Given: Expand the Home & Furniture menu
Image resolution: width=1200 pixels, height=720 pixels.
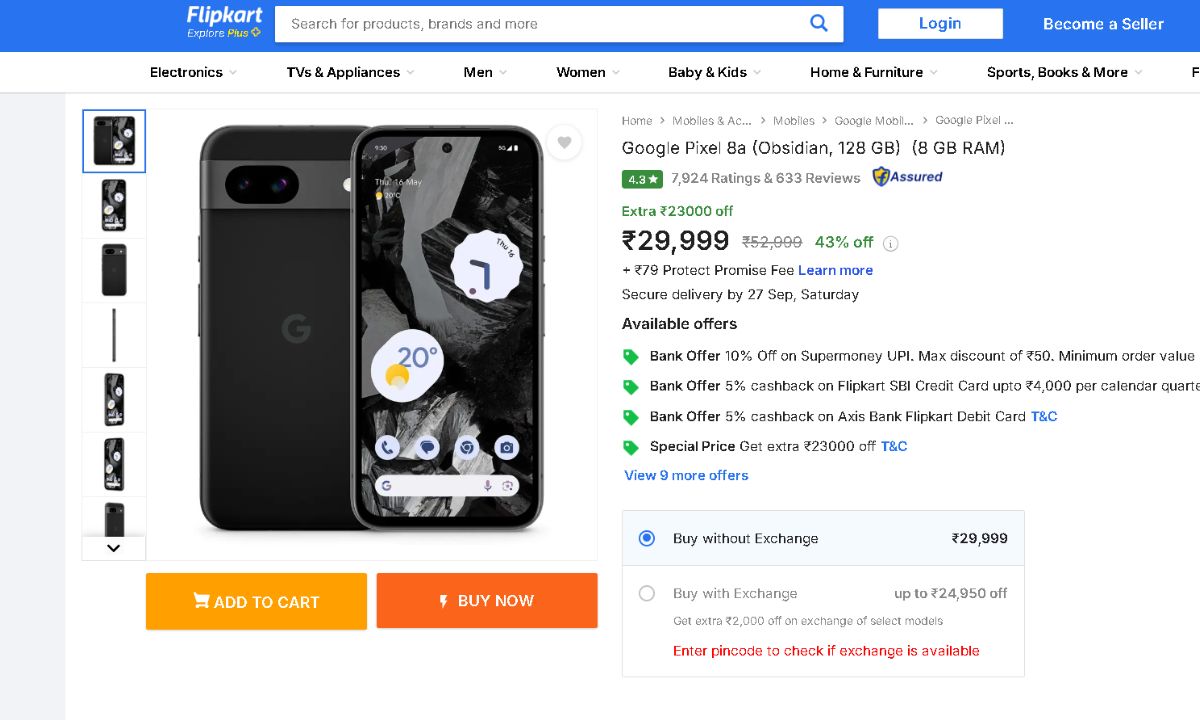Looking at the screenshot, I should pos(873,72).
